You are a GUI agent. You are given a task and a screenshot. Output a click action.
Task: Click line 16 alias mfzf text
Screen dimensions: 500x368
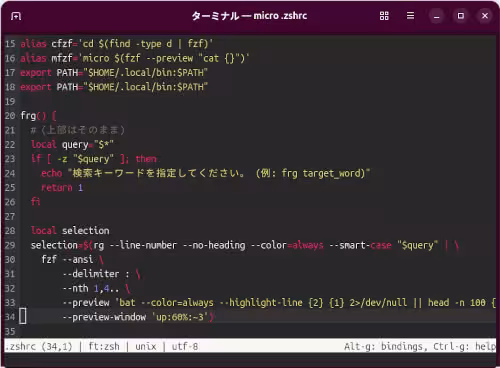[x=135, y=58]
